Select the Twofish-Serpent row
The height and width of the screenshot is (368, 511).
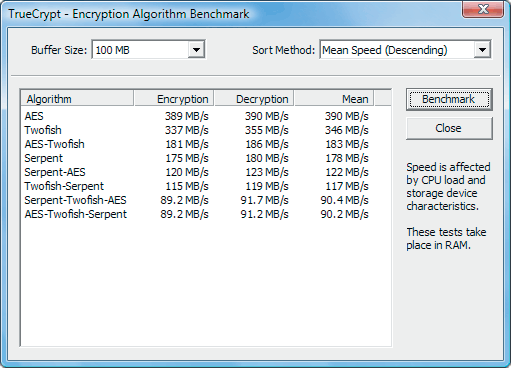[x=197, y=186]
